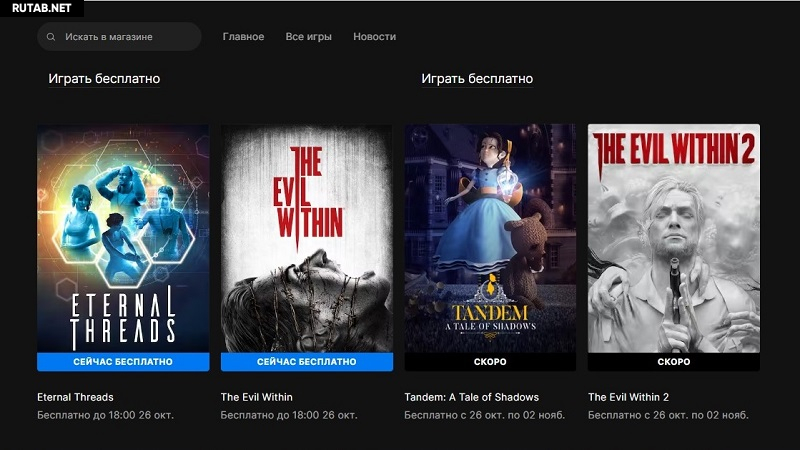The image size is (800, 450).
Task: Click the "Скоро" banner under Tandem
Action: [x=490, y=362]
